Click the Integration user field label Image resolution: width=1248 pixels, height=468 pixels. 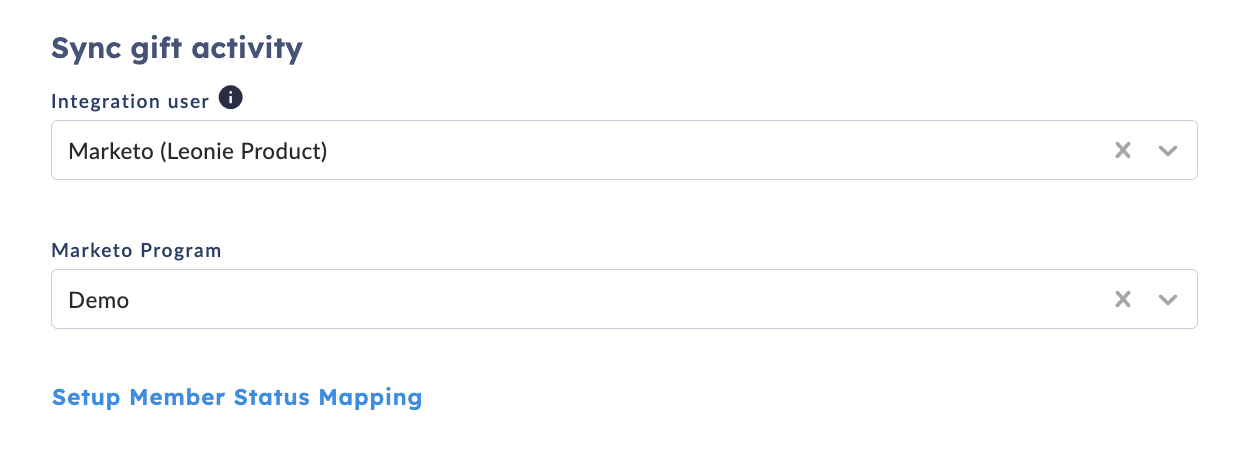(130, 101)
